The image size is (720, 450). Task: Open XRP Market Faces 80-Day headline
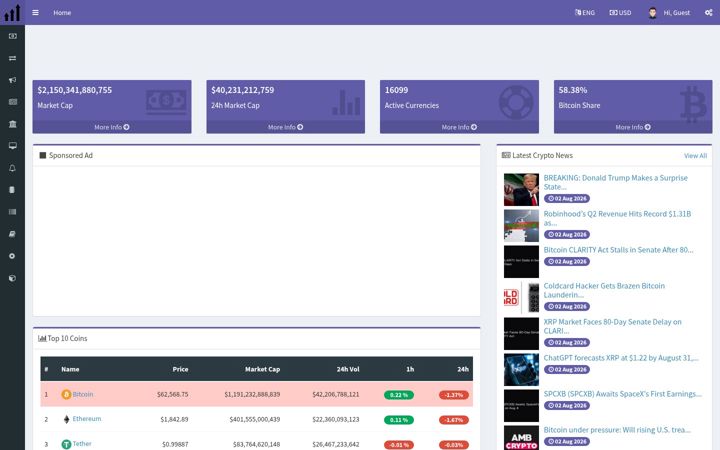(x=612, y=326)
